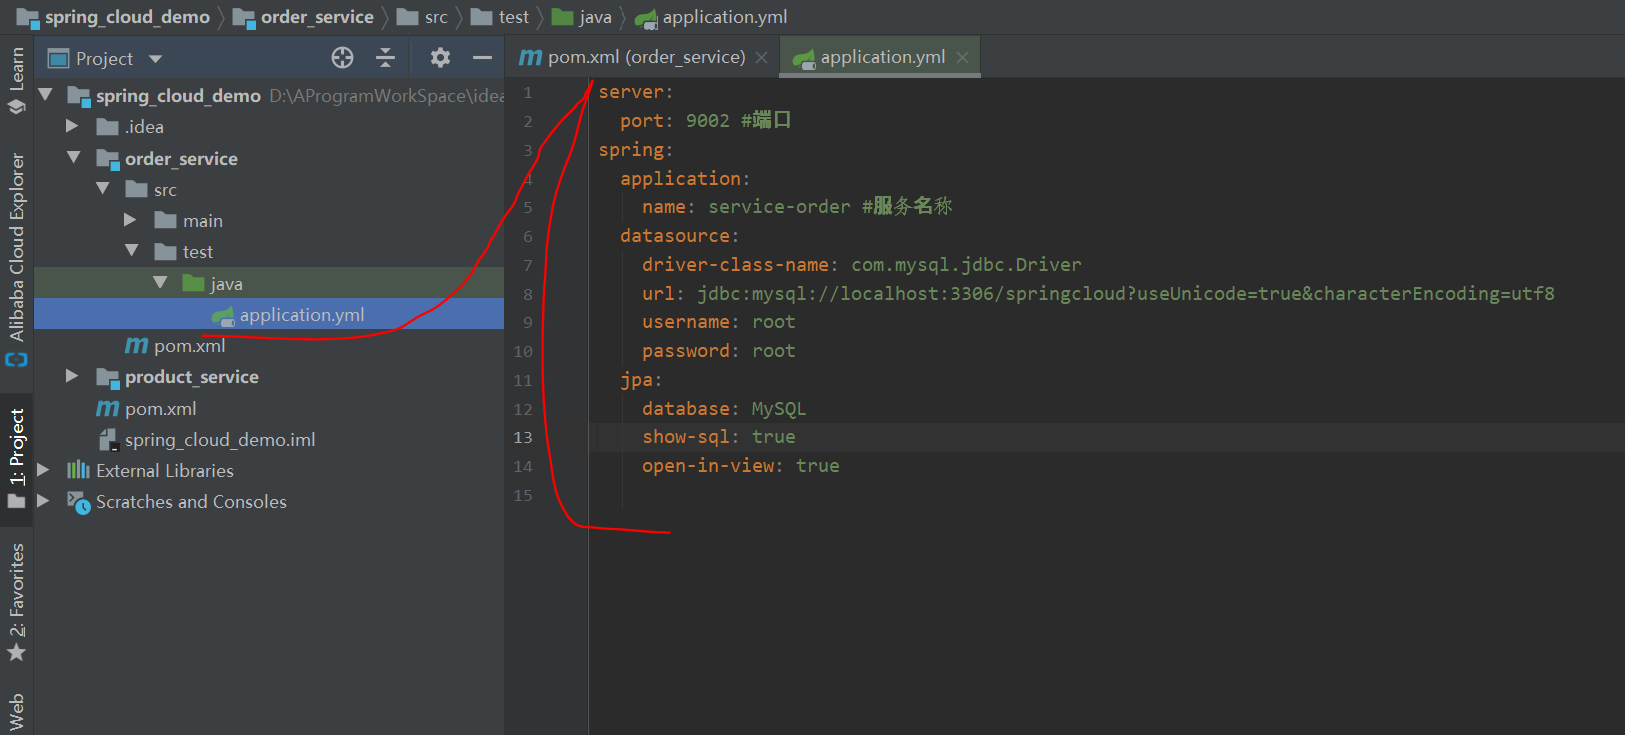The height and width of the screenshot is (735, 1625).
Task: Select the java folder in tree
Action: pyautogui.click(x=269, y=283)
